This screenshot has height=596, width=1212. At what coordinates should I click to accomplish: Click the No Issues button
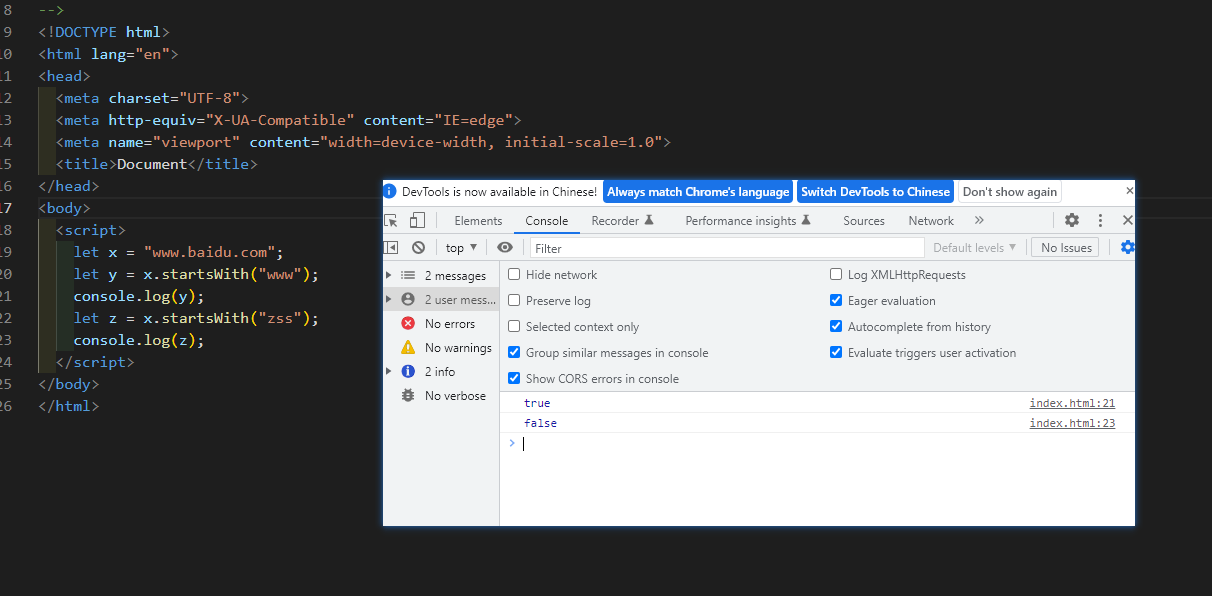pos(1066,247)
